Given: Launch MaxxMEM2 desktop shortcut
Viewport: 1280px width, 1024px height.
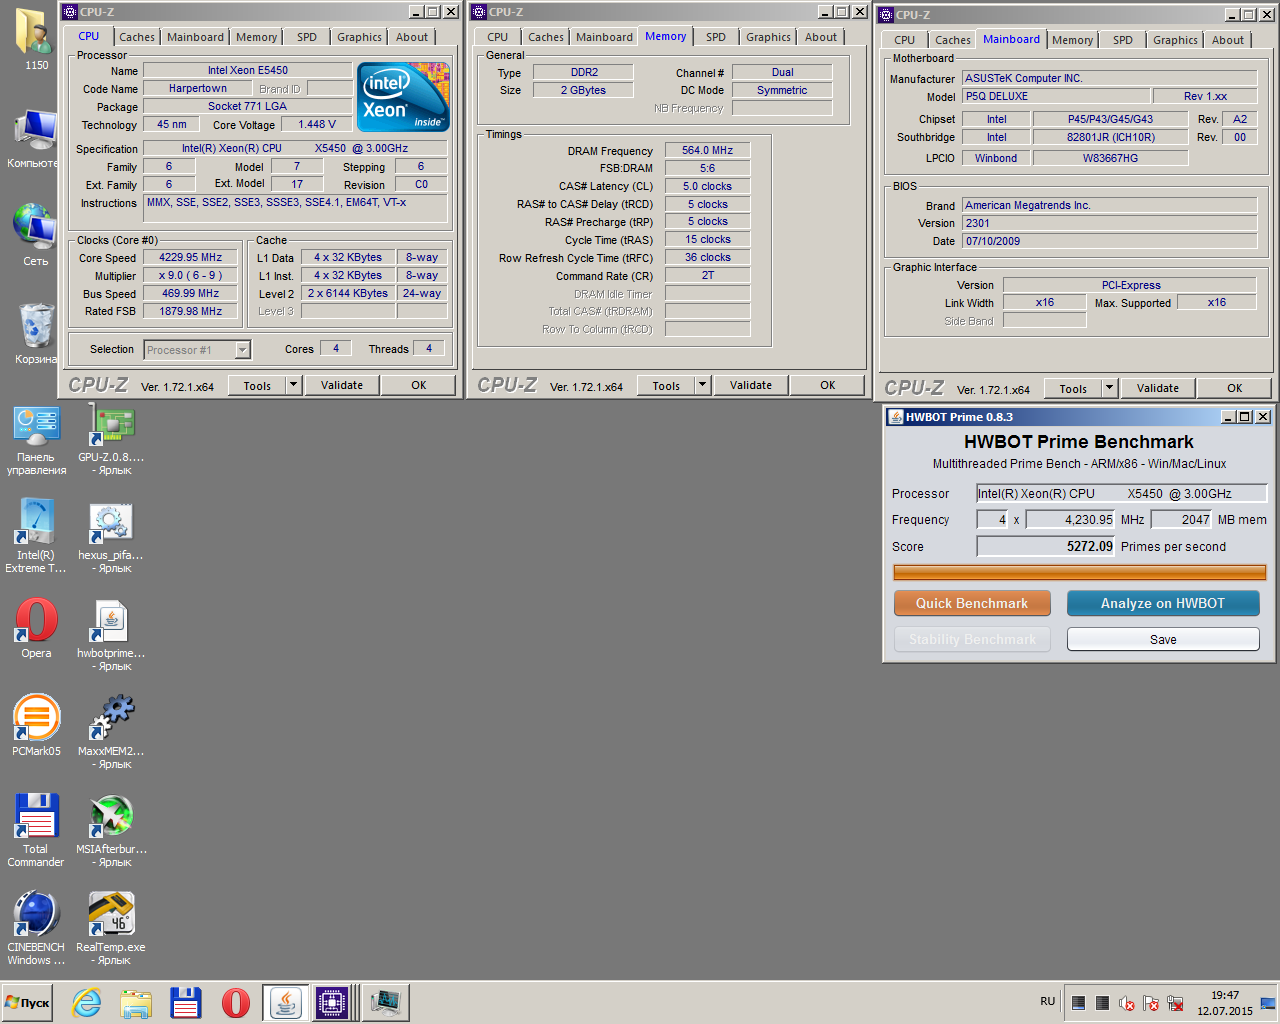Looking at the screenshot, I should [x=111, y=732].
